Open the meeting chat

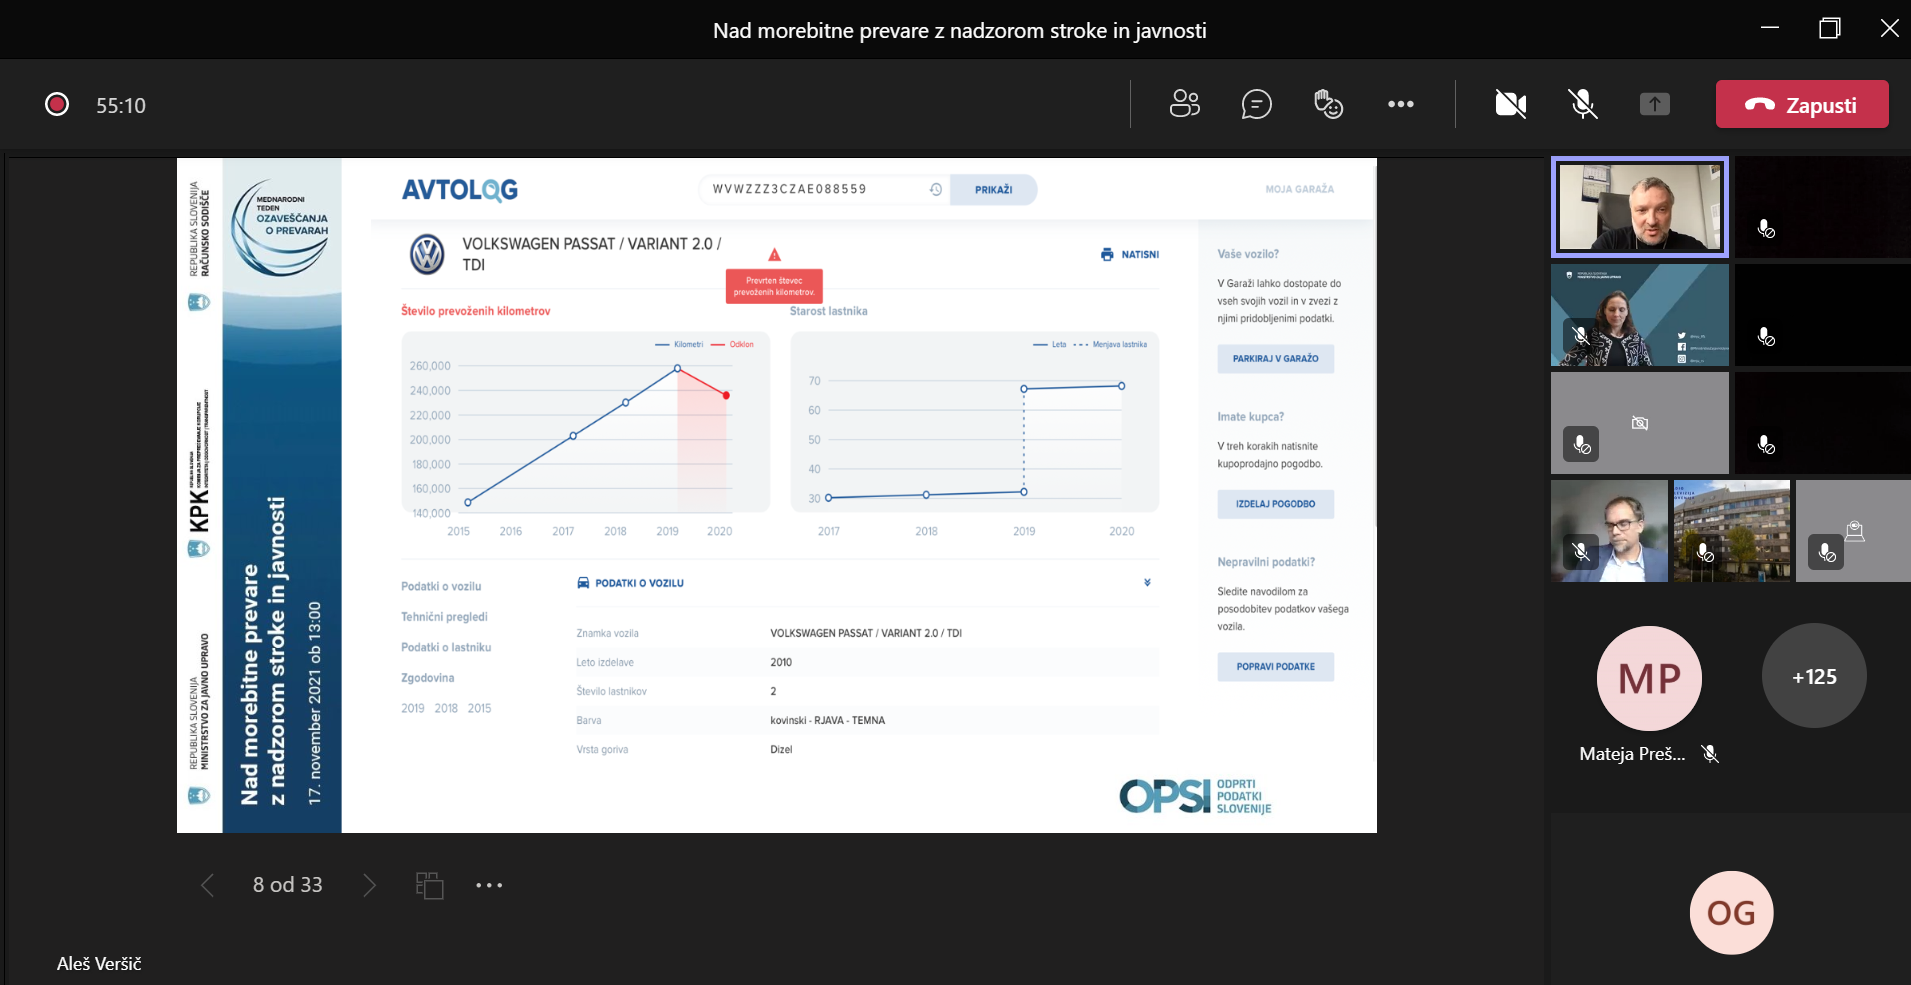click(1257, 104)
